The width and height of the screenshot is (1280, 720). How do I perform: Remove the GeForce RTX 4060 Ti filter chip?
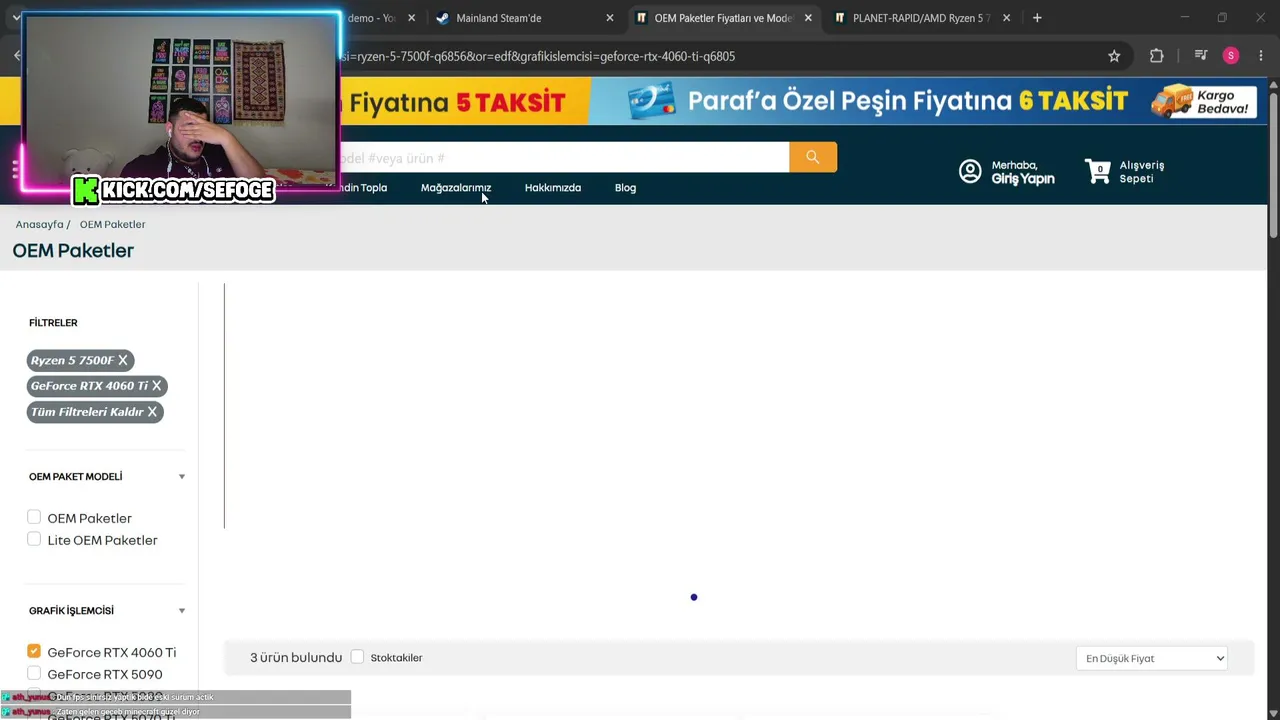pos(156,386)
